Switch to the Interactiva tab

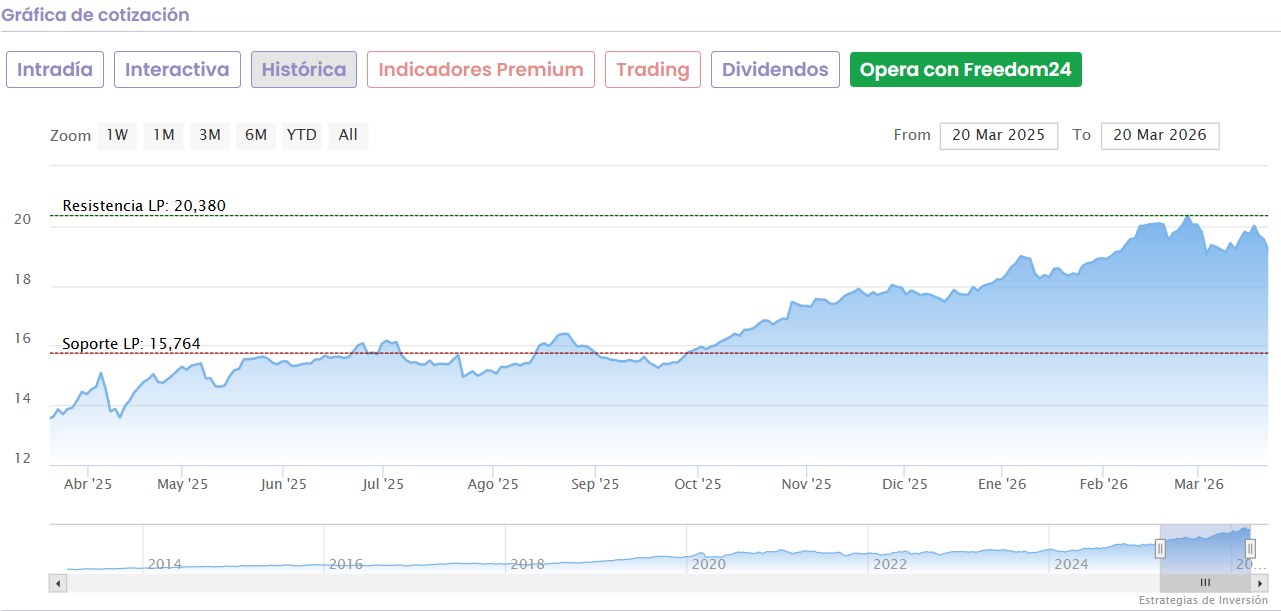[177, 70]
